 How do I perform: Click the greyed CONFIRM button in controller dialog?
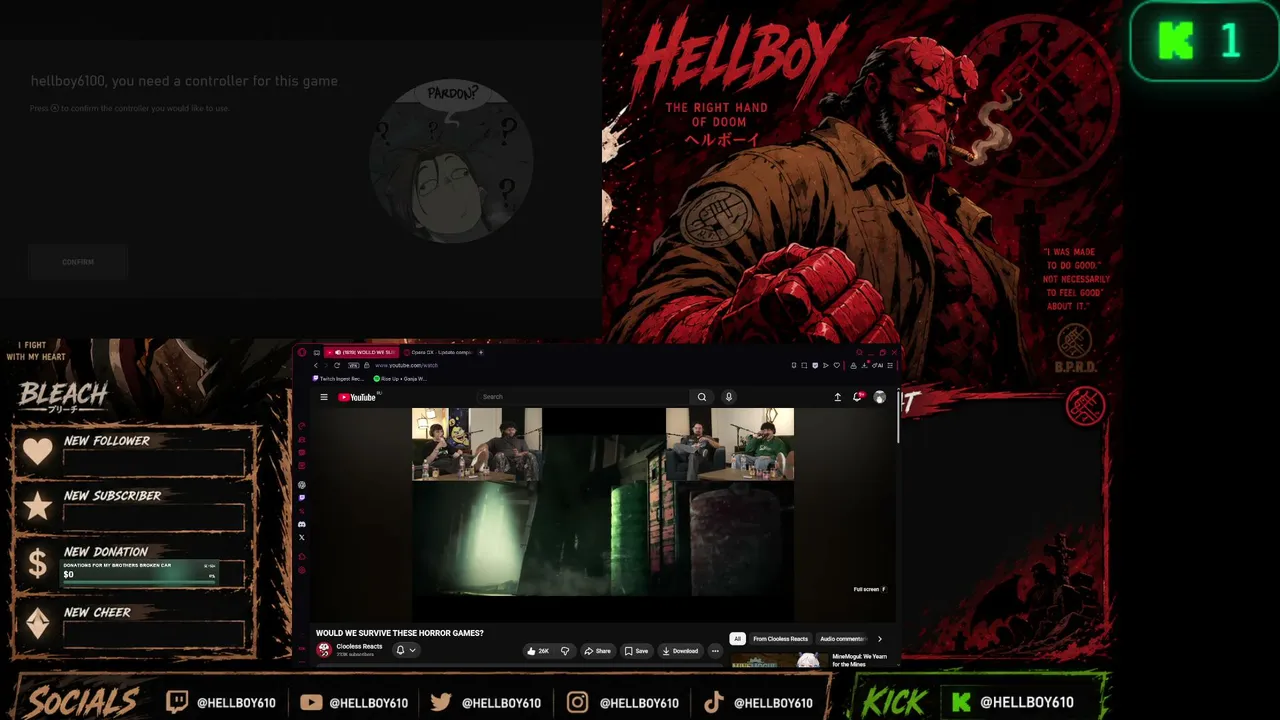click(78, 262)
